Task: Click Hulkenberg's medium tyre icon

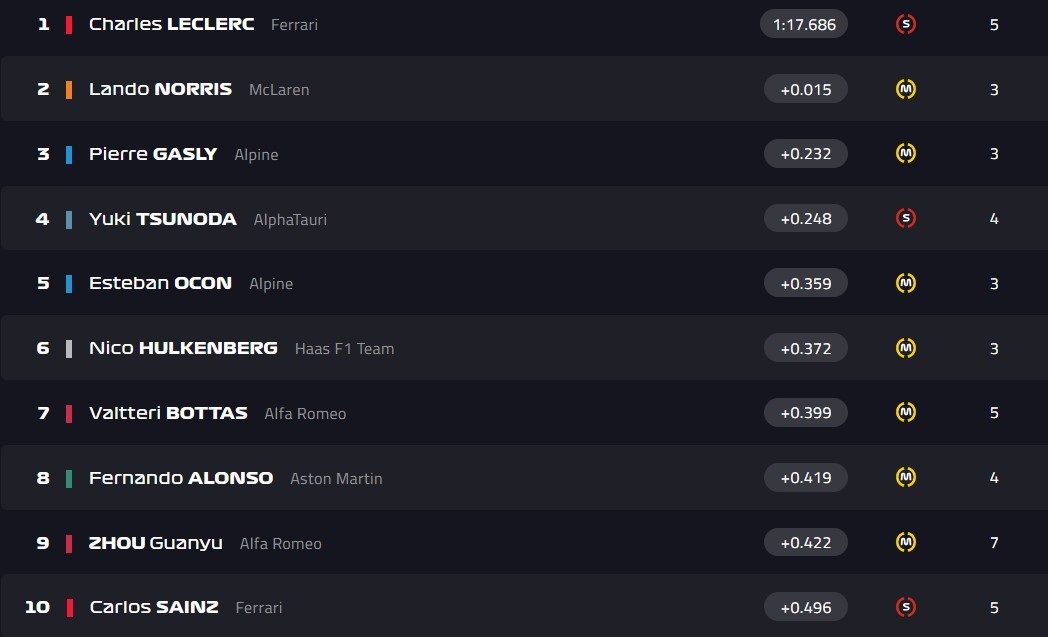Action: pyautogui.click(x=905, y=348)
